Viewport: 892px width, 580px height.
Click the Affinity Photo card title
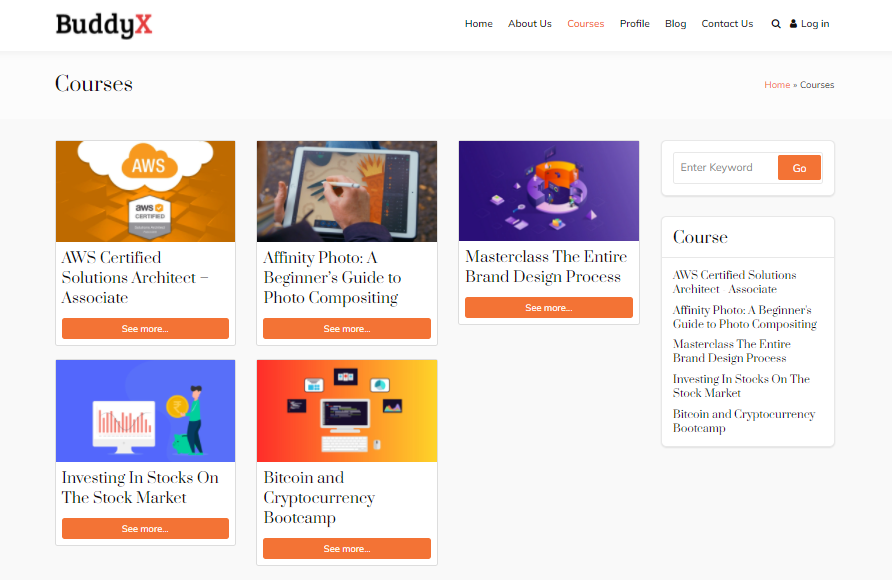332,277
